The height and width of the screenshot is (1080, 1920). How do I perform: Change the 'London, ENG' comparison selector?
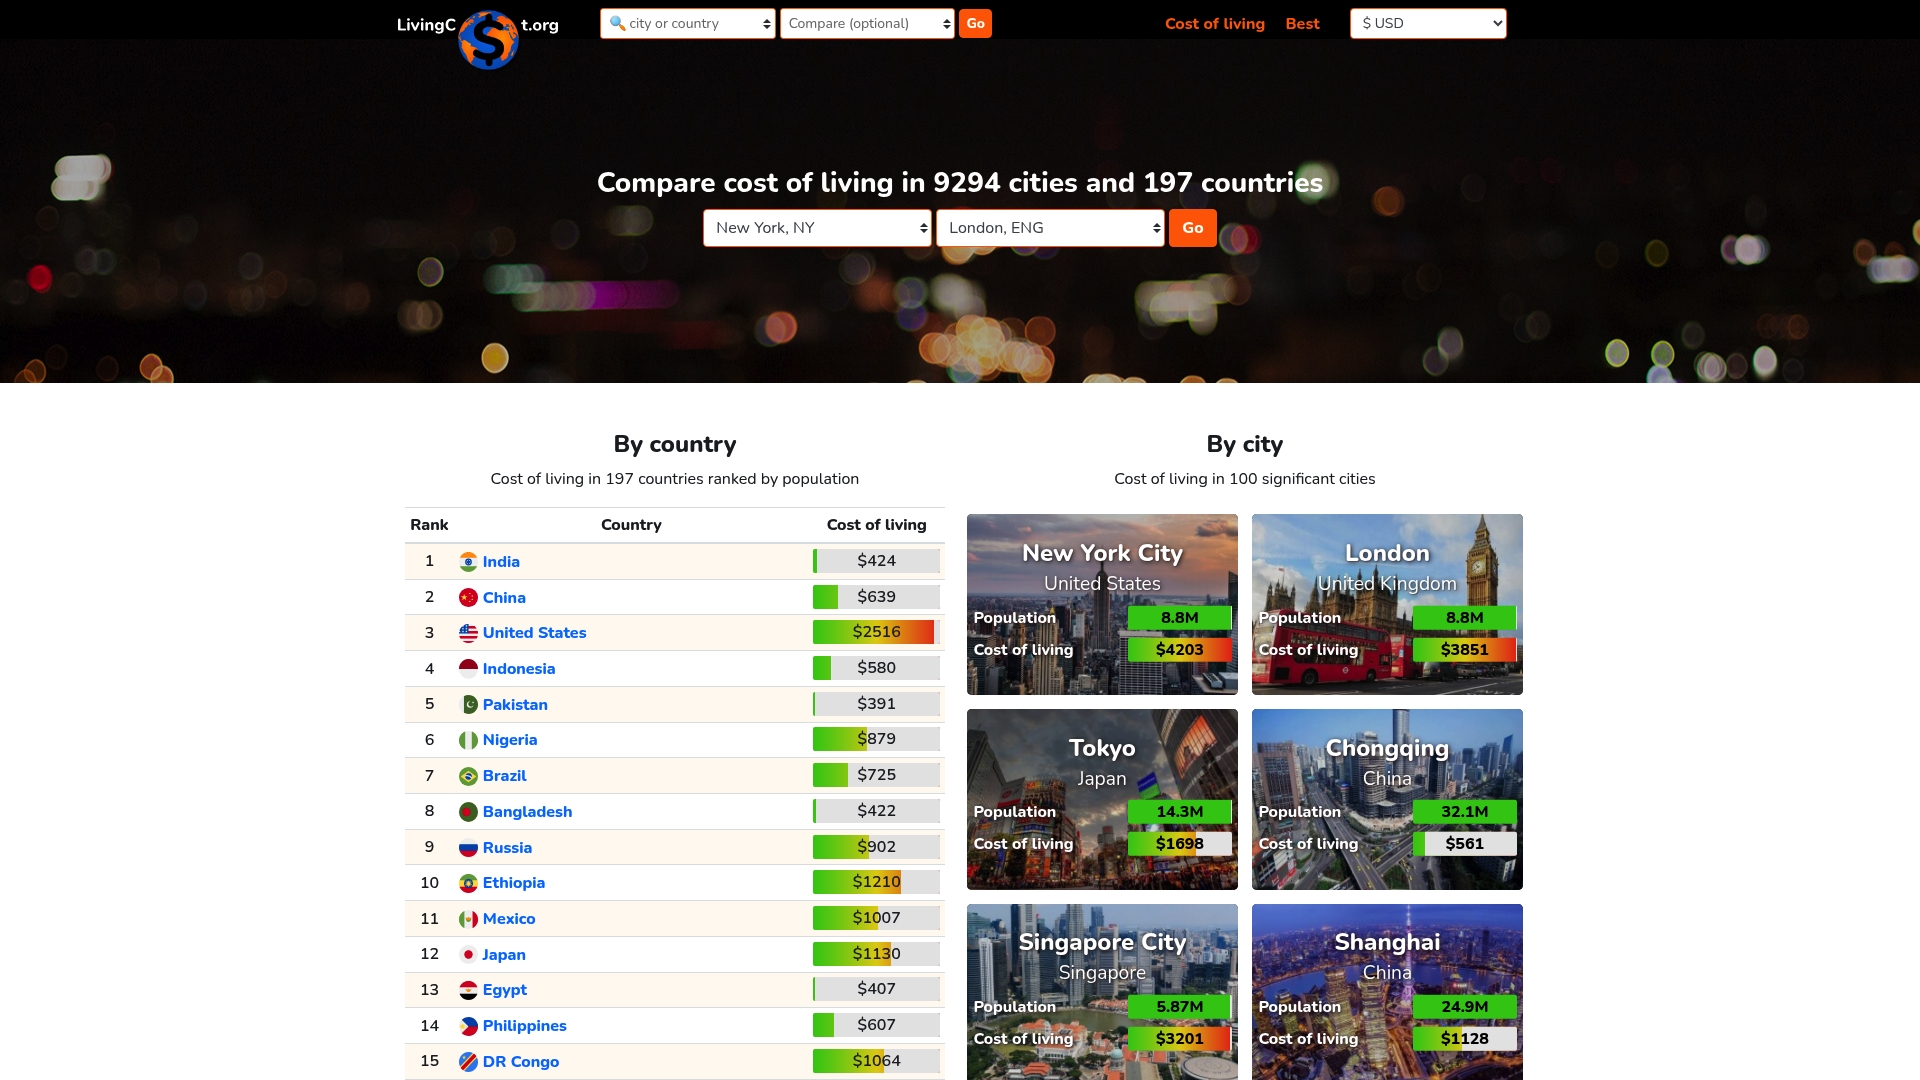coord(1050,227)
